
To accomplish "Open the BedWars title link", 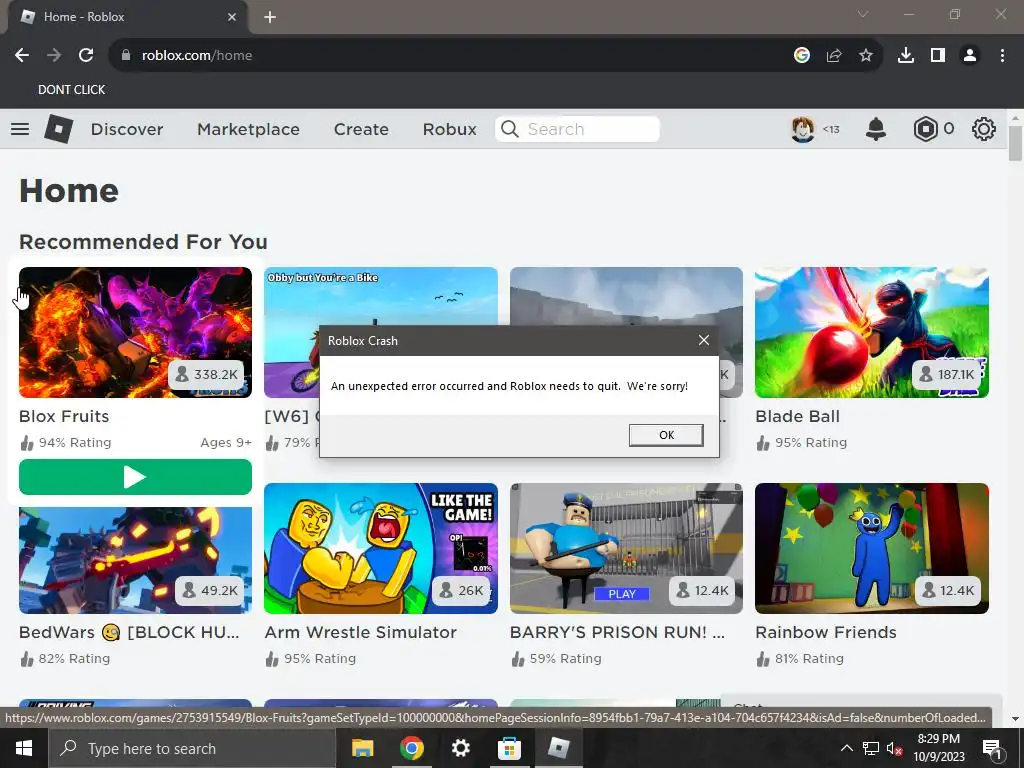I will point(129,632).
